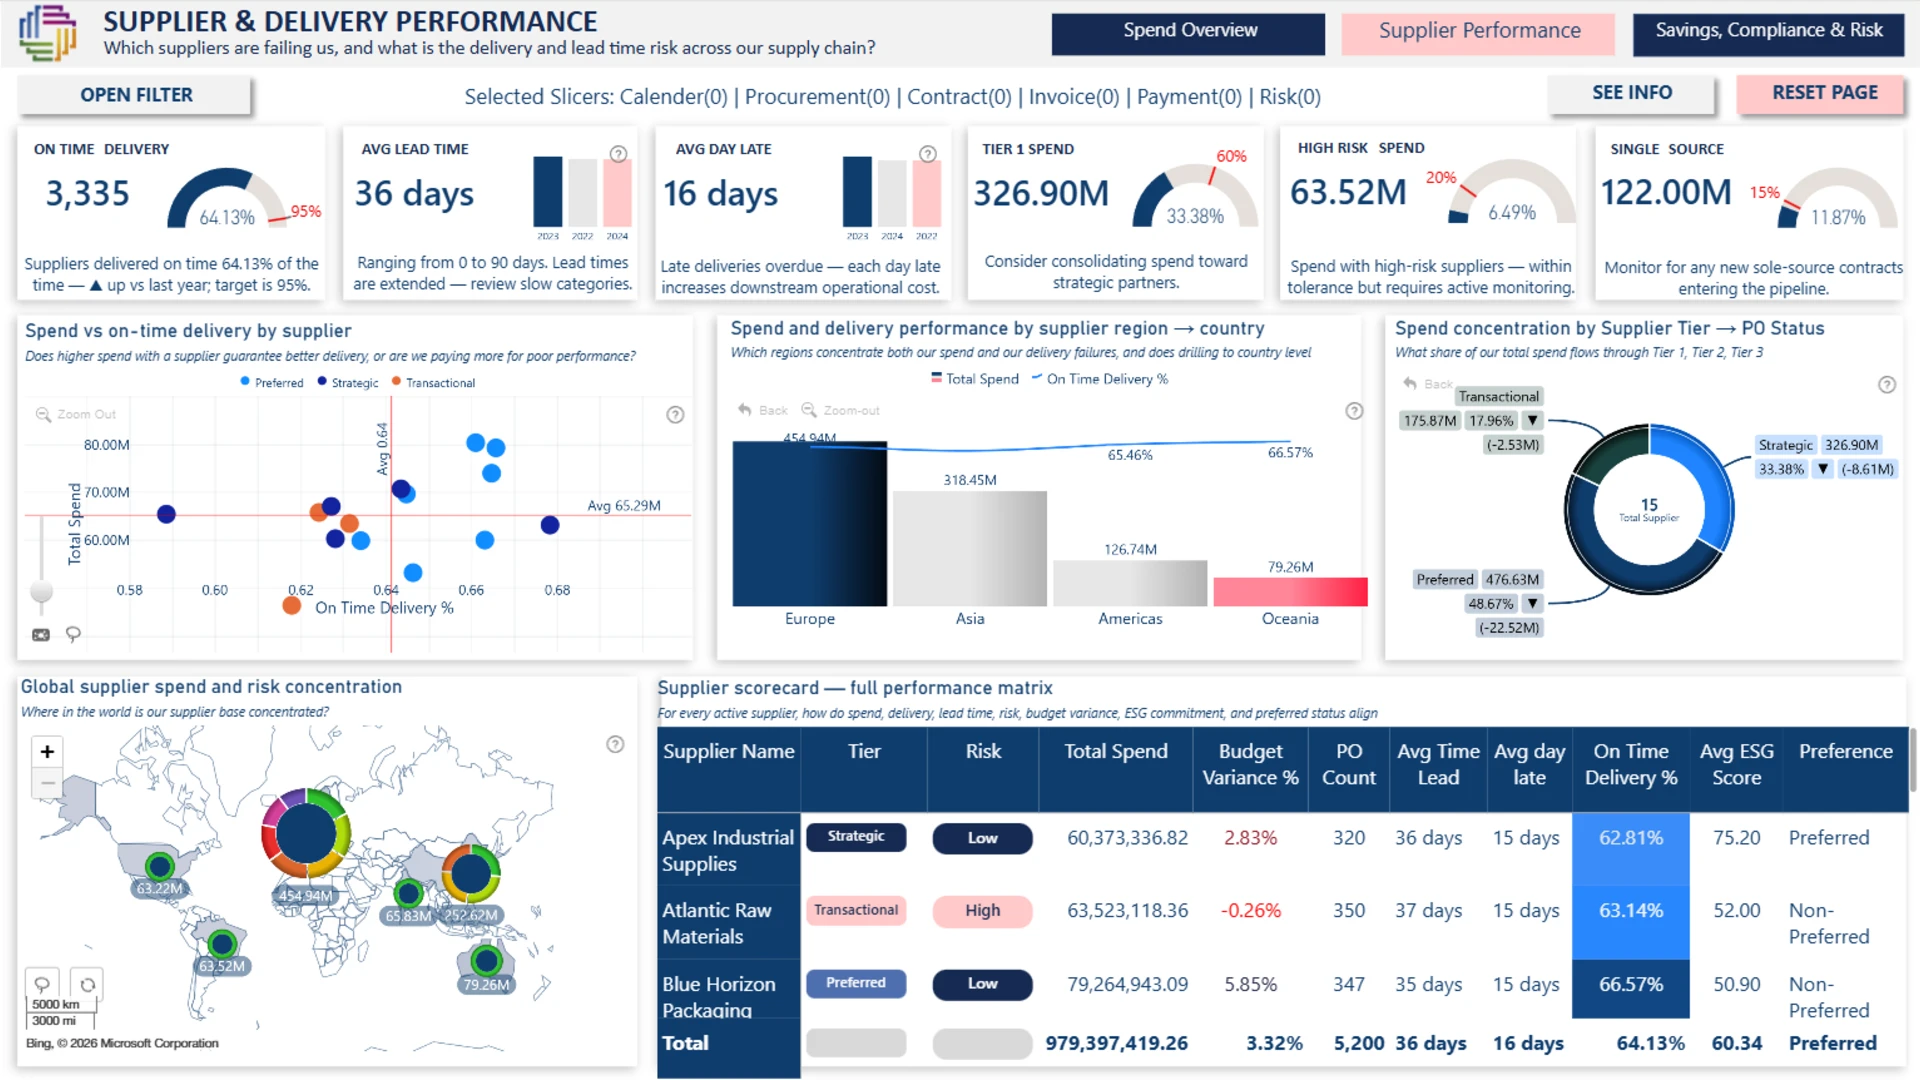The height and width of the screenshot is (1080, 1920).
Task: Open the tier donut chart help icon
Action: click(x=1887, y=385)
